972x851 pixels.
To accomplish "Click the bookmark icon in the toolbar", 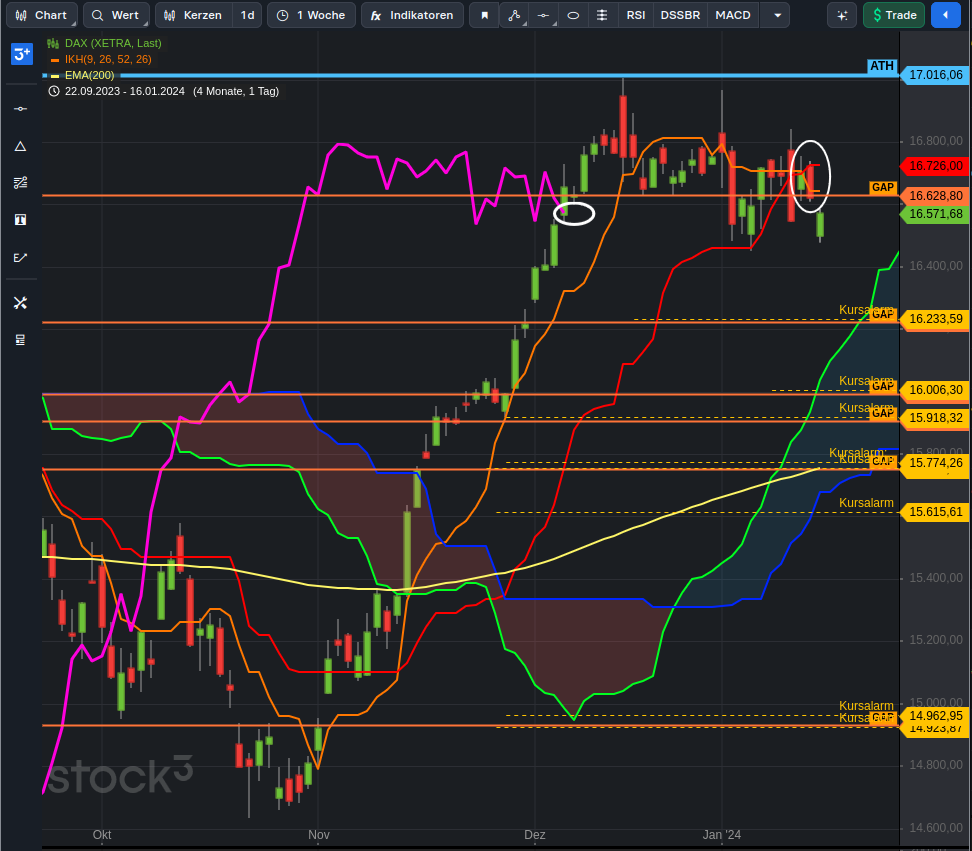I will pyautogui.click(x=484, y=15).
